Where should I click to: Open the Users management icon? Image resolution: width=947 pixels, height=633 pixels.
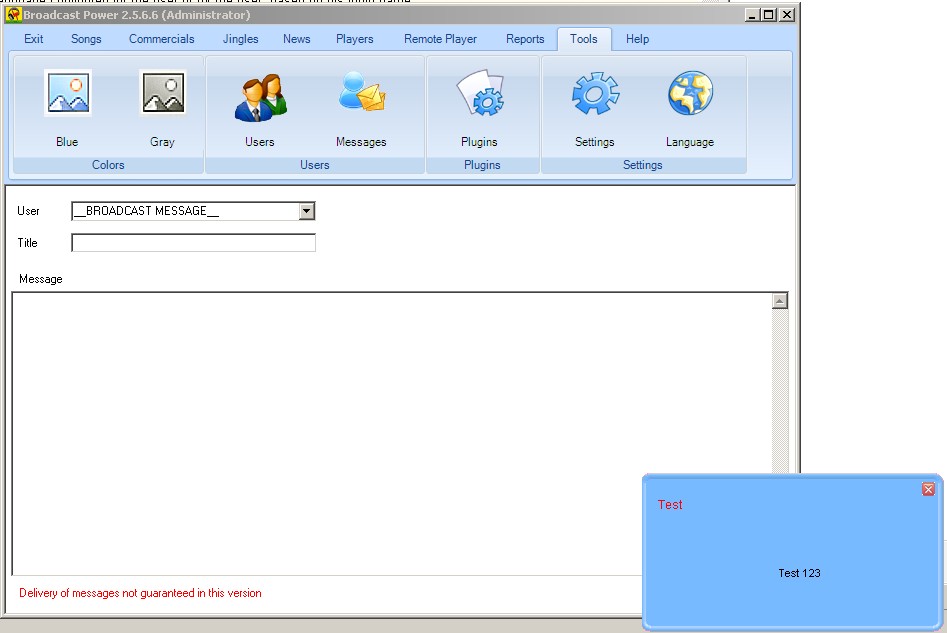260,97
